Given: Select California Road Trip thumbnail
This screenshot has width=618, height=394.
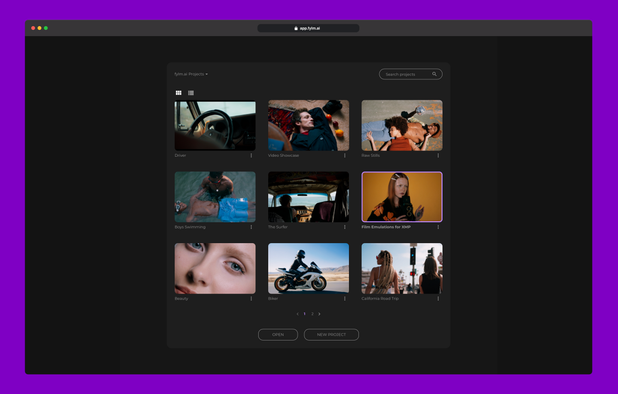Looking at the screenshot, I should [402, 268].
